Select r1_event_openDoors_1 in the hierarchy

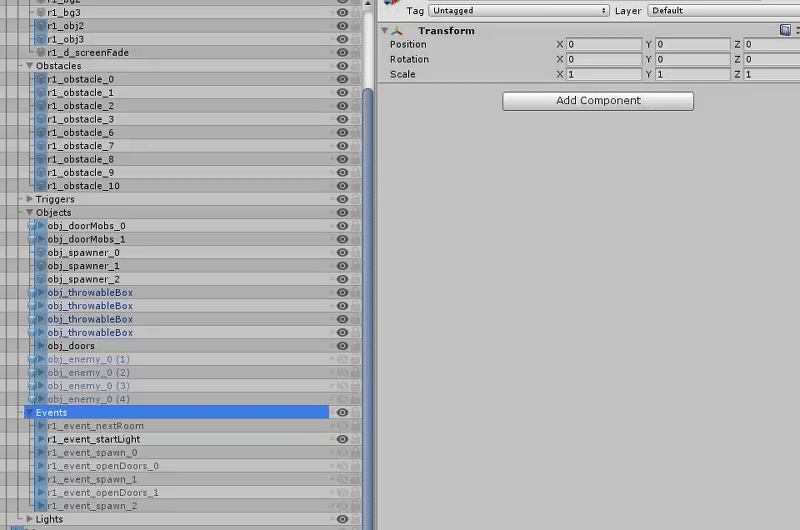(x=103, y=492)
